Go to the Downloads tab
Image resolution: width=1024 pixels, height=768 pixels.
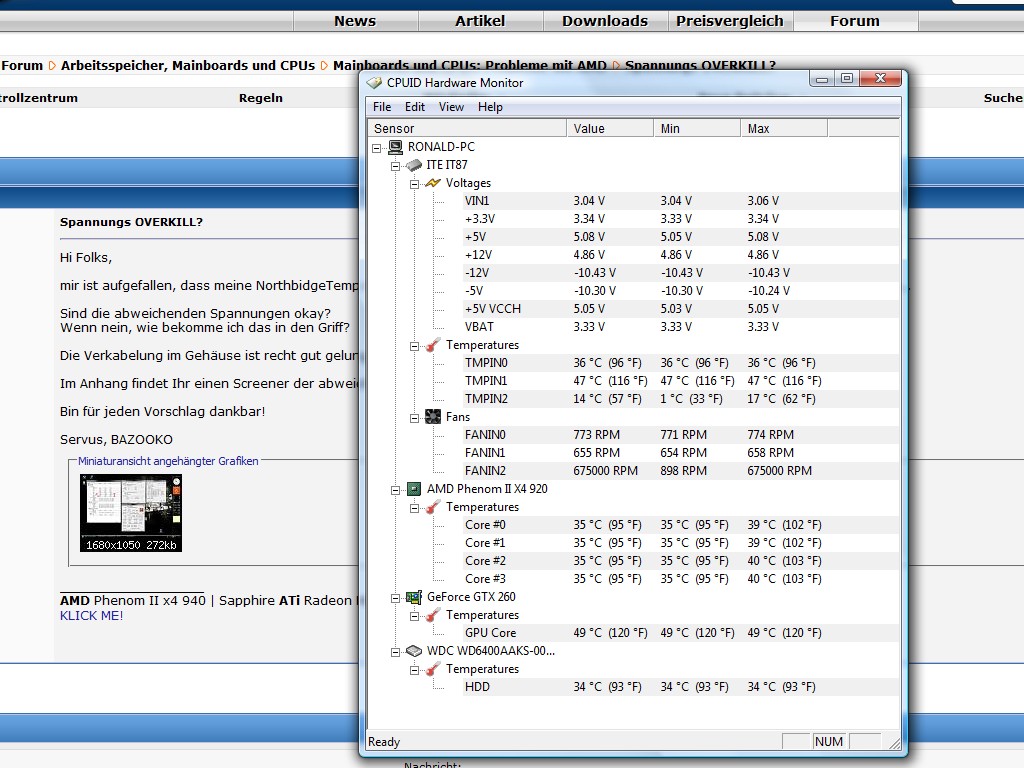pyautogui.click(x=605, y=21)
